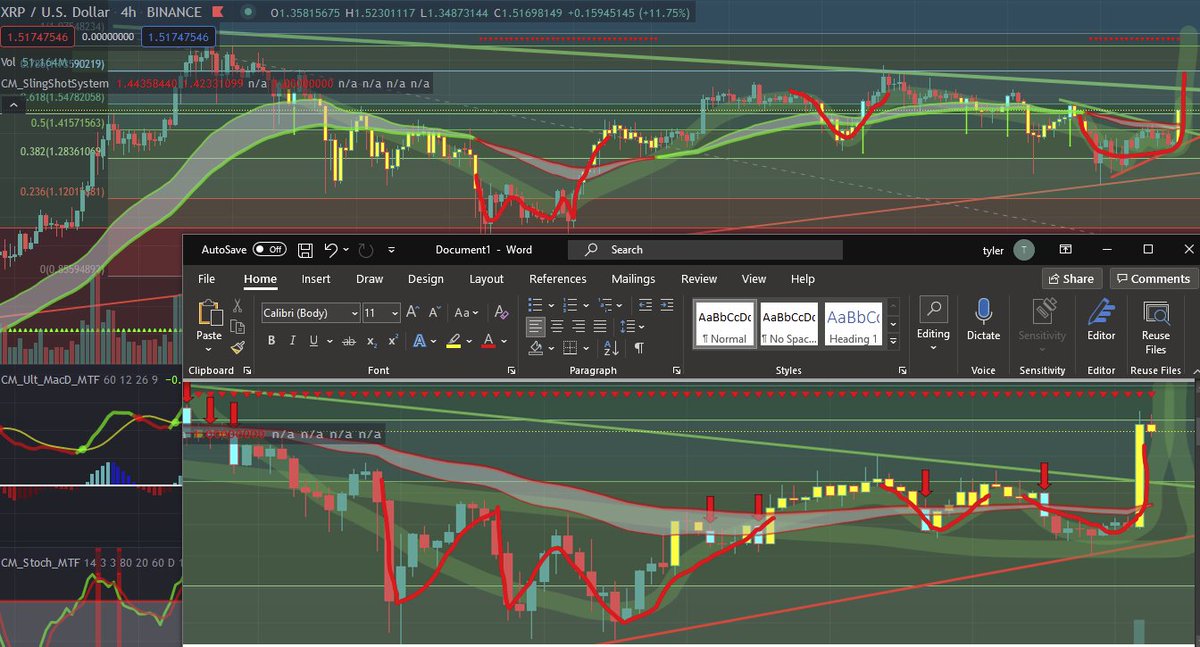The height and width of the screenshot is (647, 1200).
Task: Apply the Heading 1 style
Action: (x=853, y=325)
